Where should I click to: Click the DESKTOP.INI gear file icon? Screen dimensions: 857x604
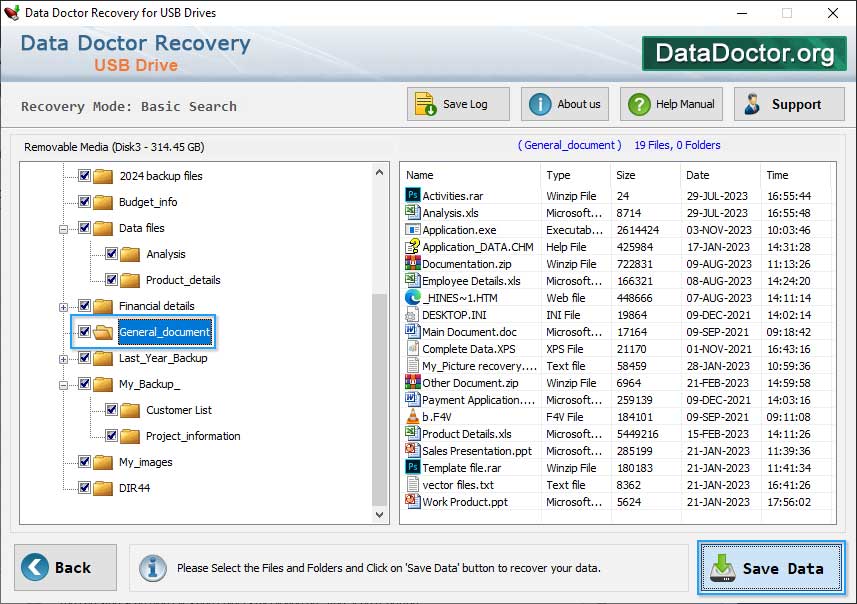(413, 314)
